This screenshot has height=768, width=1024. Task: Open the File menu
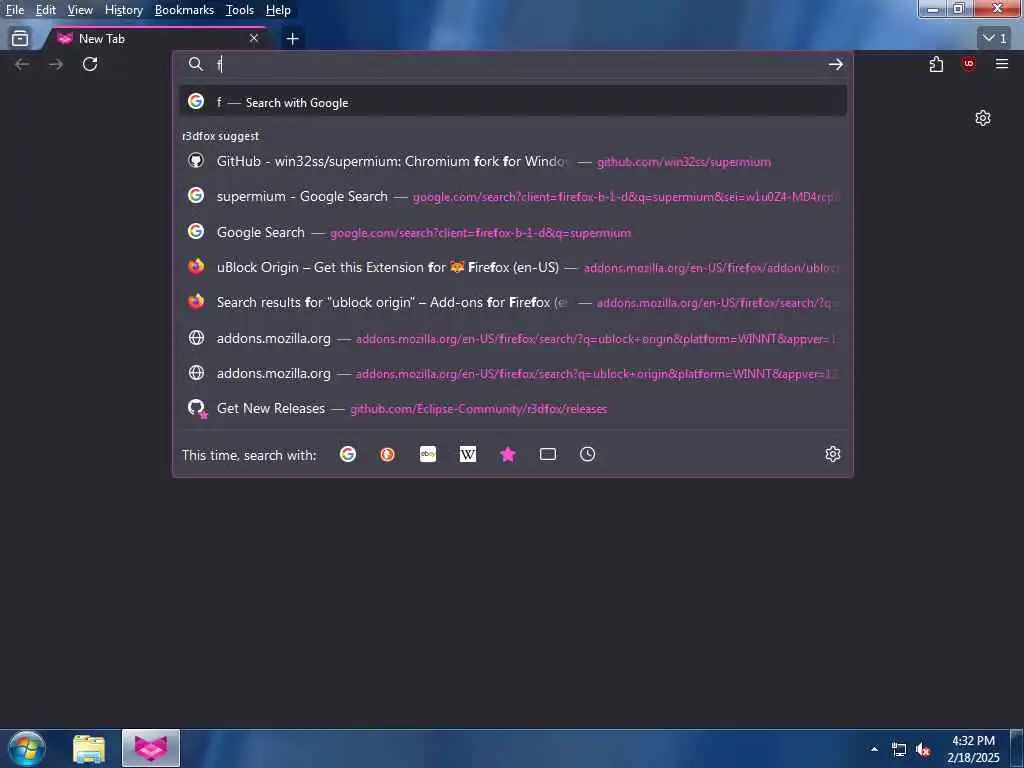click(x=15, y=10)
